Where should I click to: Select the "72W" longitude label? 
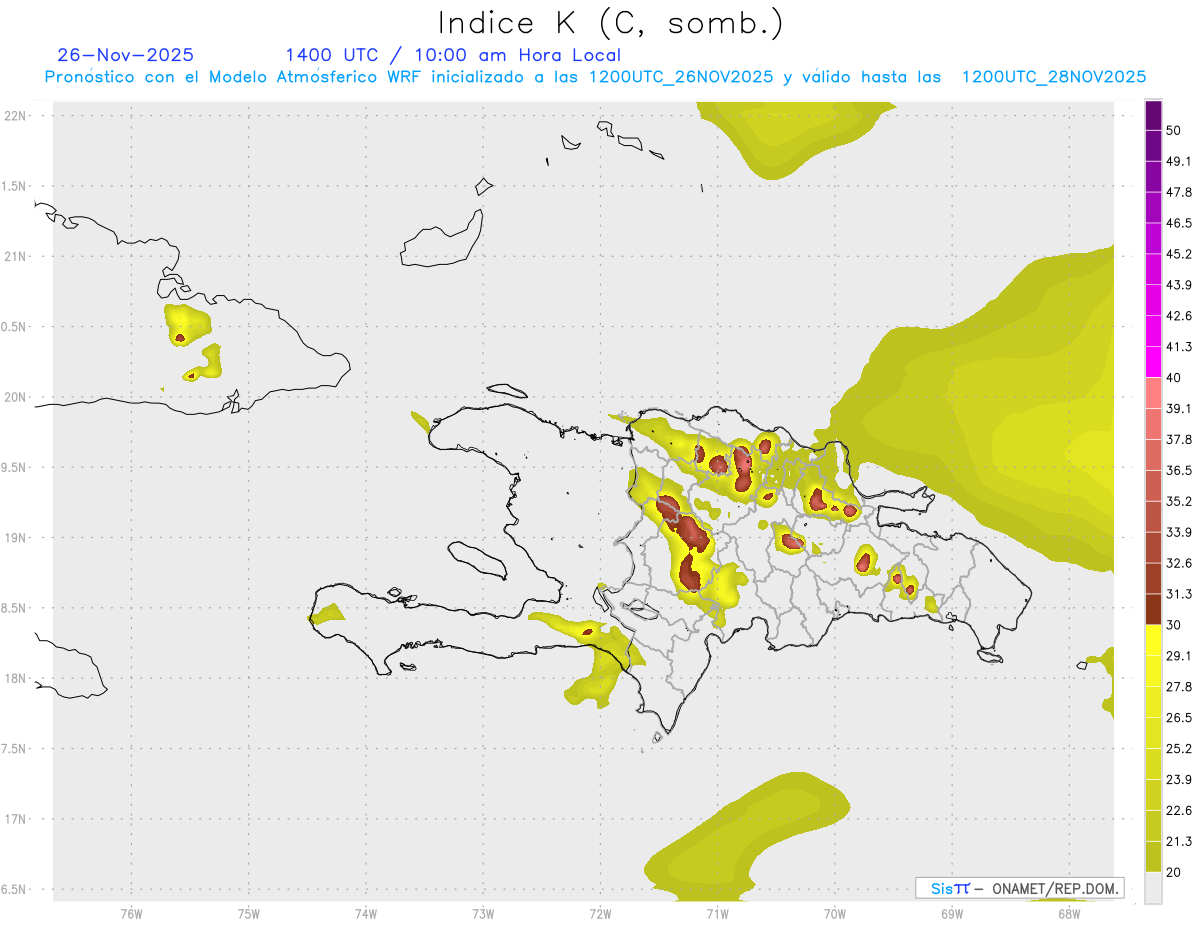[600, 913]
